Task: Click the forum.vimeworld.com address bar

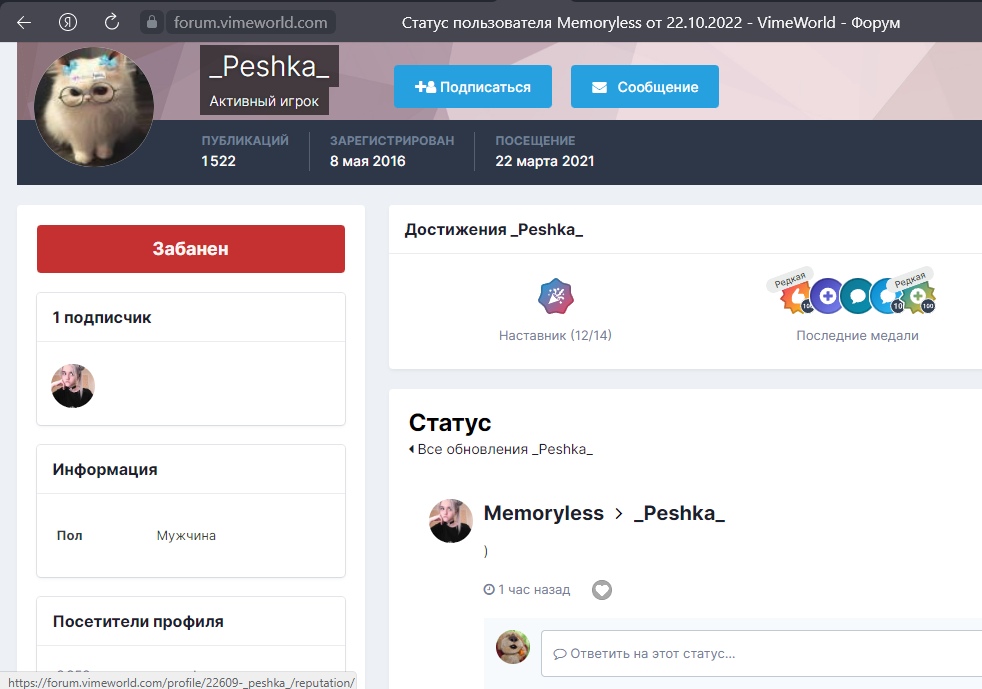Action: [249, 22]
